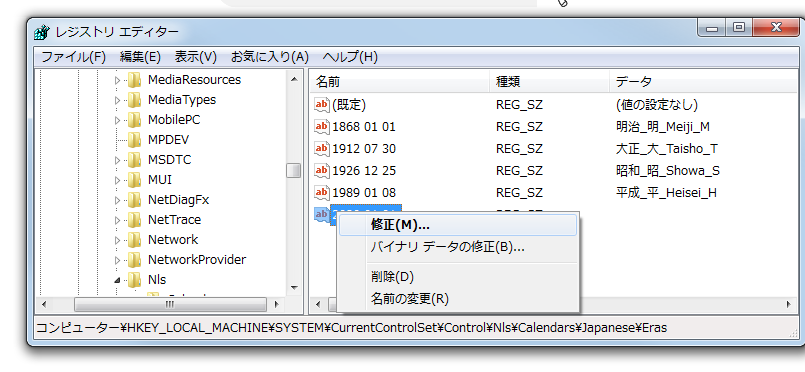This screenshot has height=372, width=805.
Task: Sort by the 名前 column header
Action: pyautogui.click(x=400, y=82)
